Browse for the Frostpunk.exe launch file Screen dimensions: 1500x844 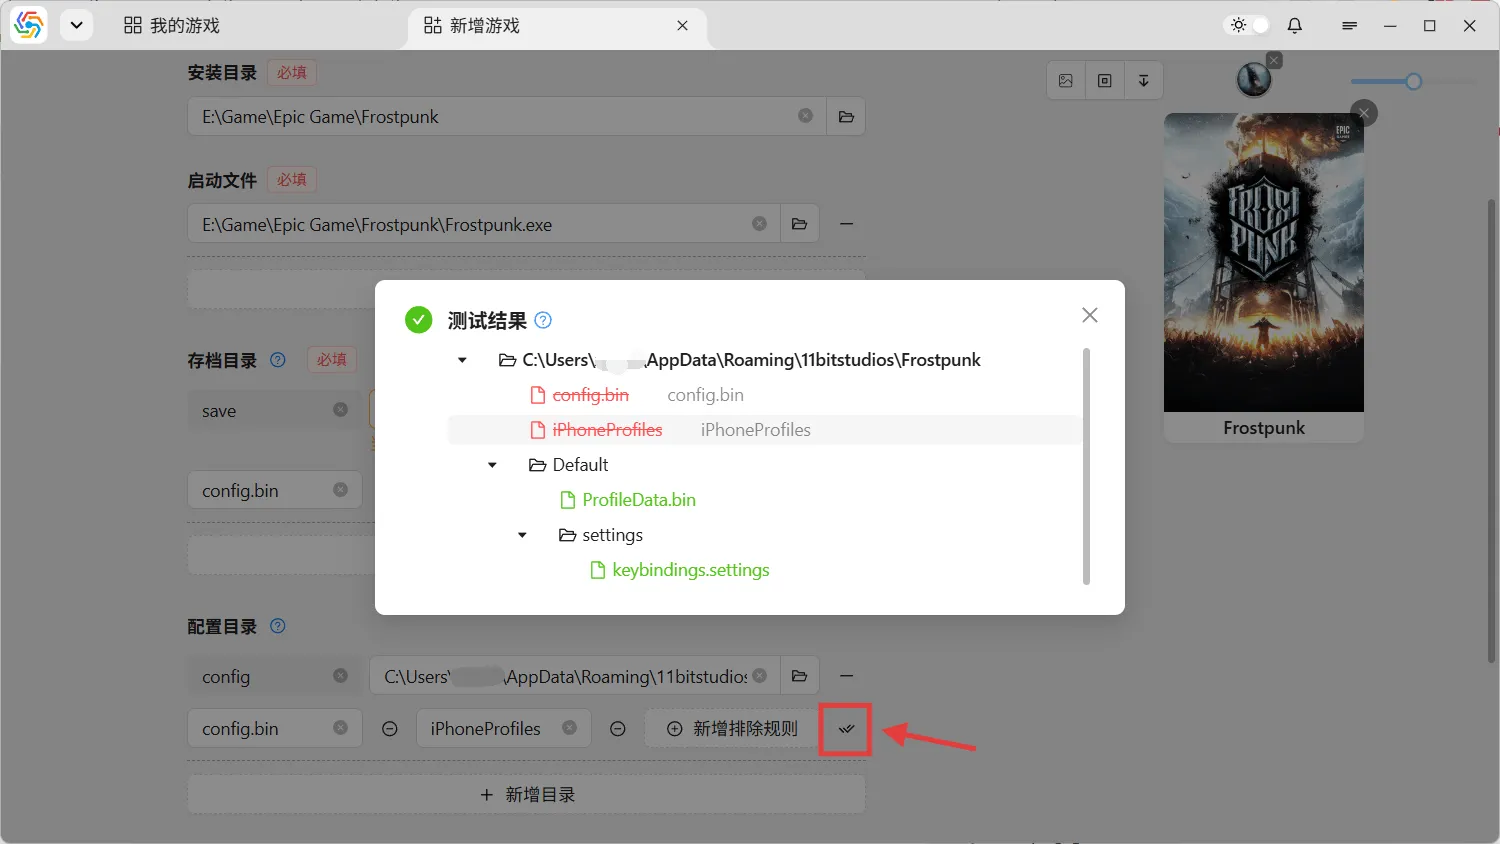[x=799, y=224]
